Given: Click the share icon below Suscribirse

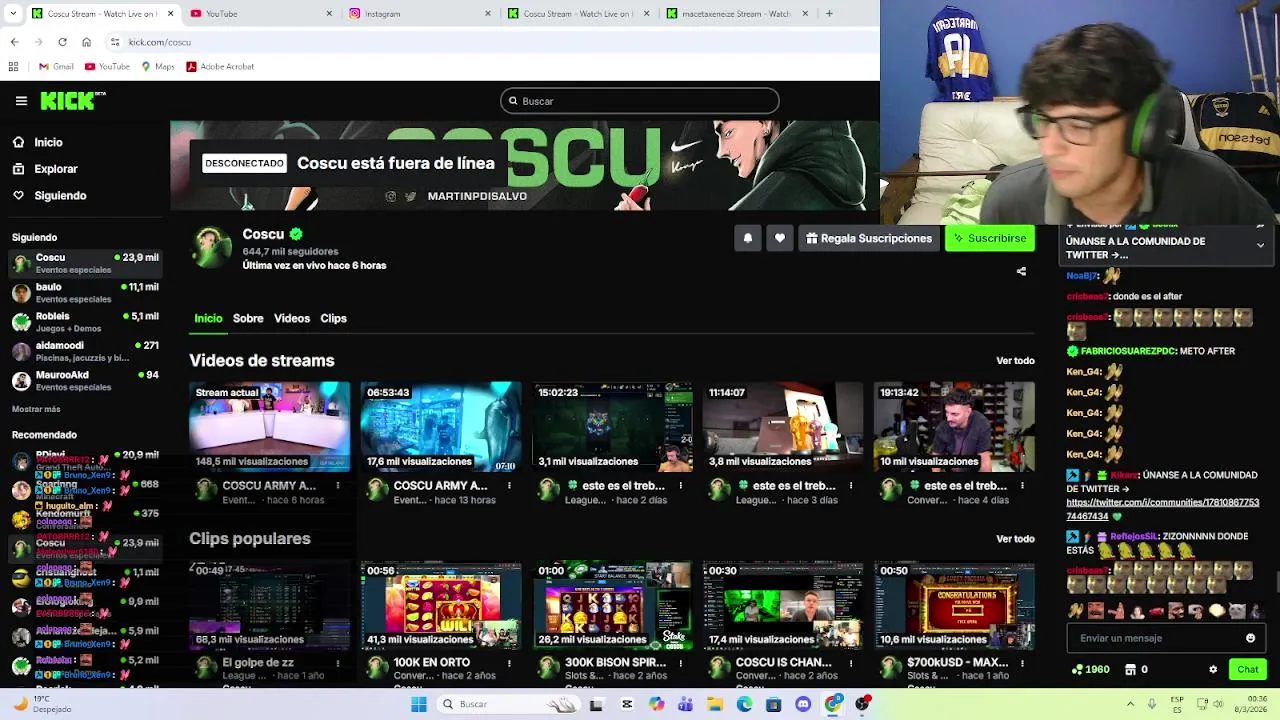Looking at the screenshot, I should click(1021, 271).
